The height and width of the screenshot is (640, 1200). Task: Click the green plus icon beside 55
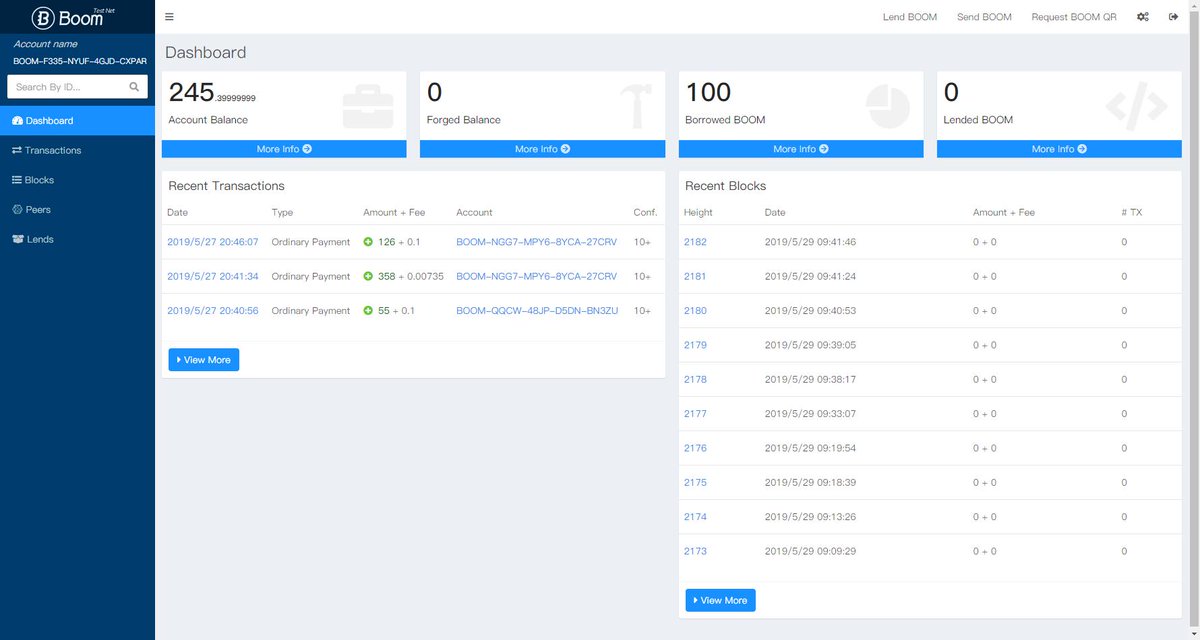click(x=368, y=311)
